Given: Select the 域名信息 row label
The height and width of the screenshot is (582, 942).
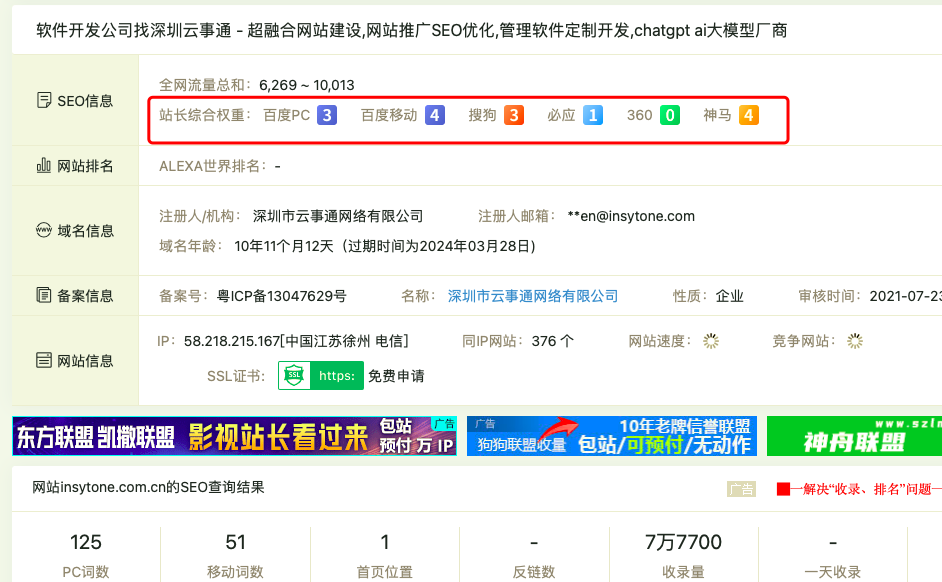Looking at the screenshot, I should [x=85, y=231].
